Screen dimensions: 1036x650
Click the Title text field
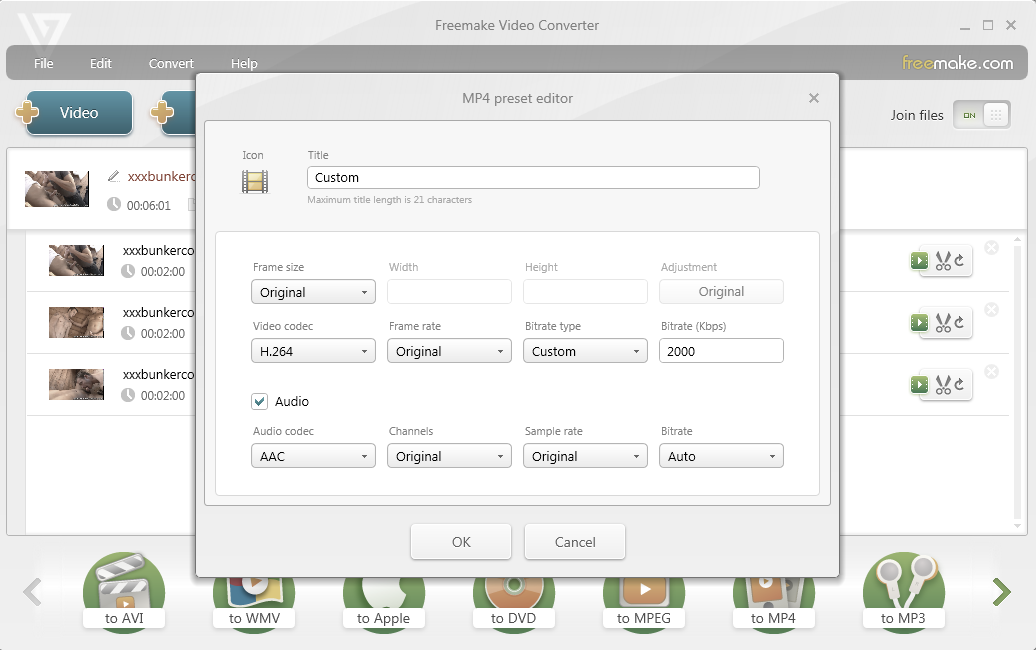[533, 178]
